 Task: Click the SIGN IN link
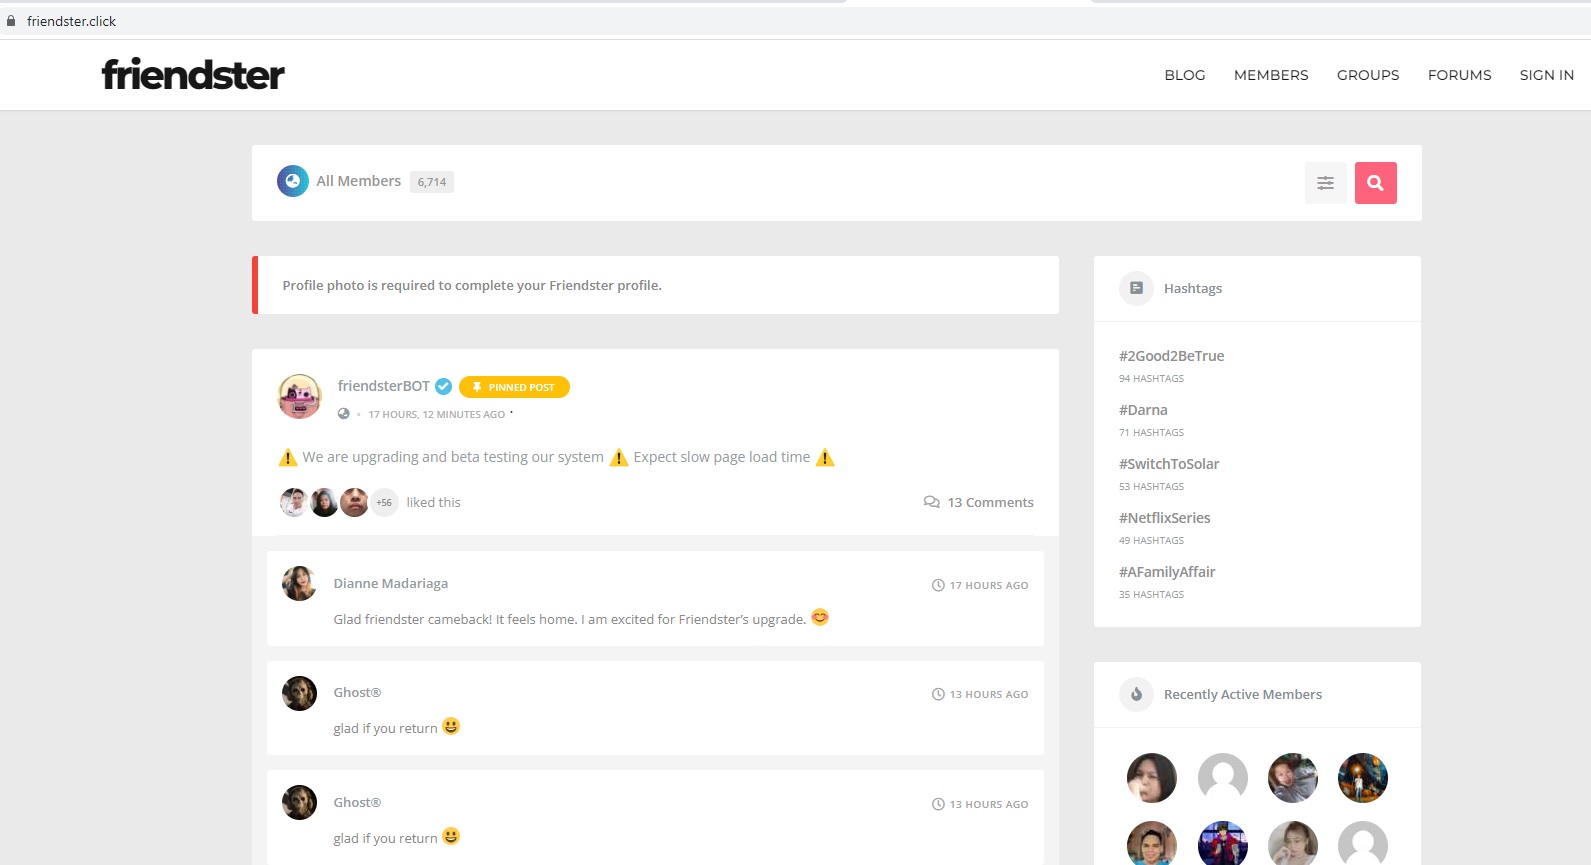(1546, 75)
